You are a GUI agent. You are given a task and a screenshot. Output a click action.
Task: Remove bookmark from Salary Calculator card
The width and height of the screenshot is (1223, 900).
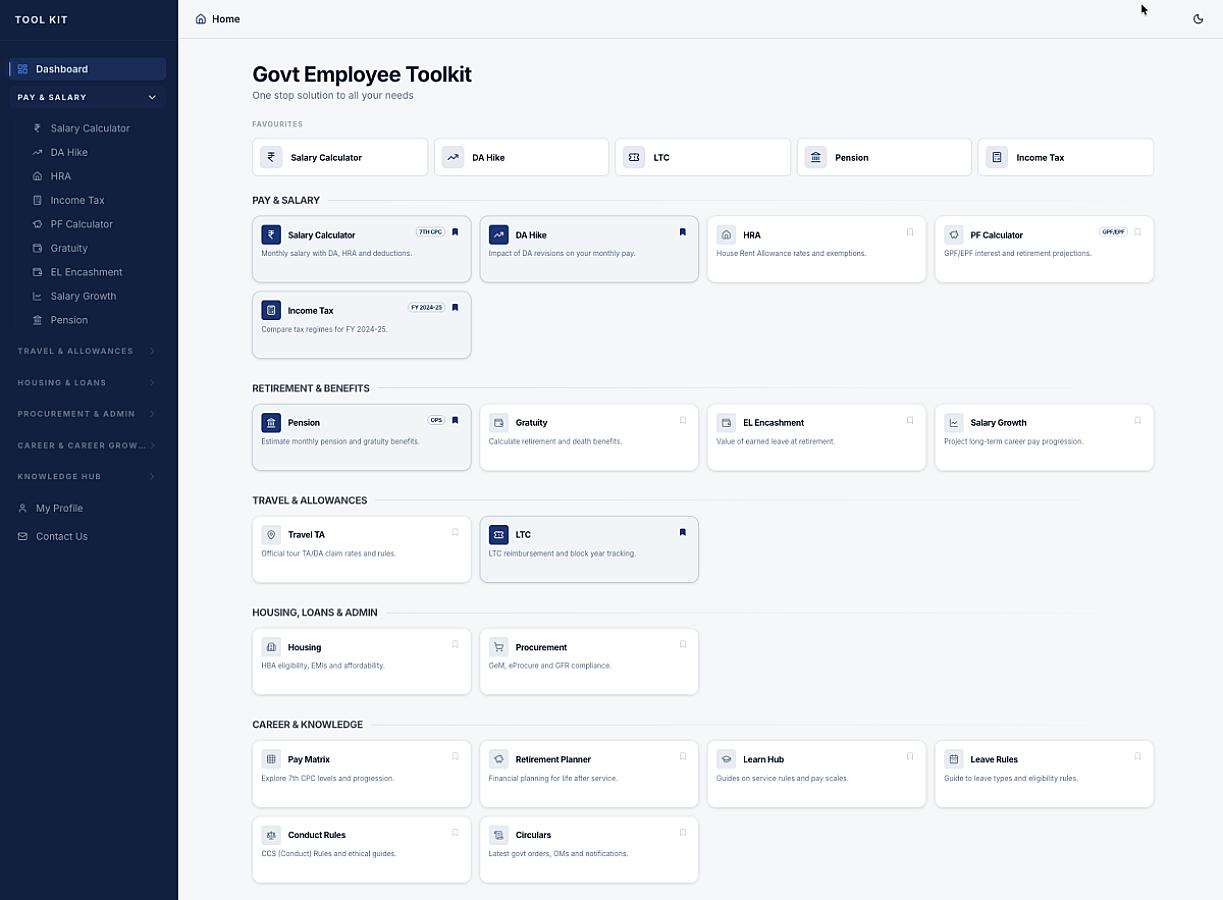(455, 232)
